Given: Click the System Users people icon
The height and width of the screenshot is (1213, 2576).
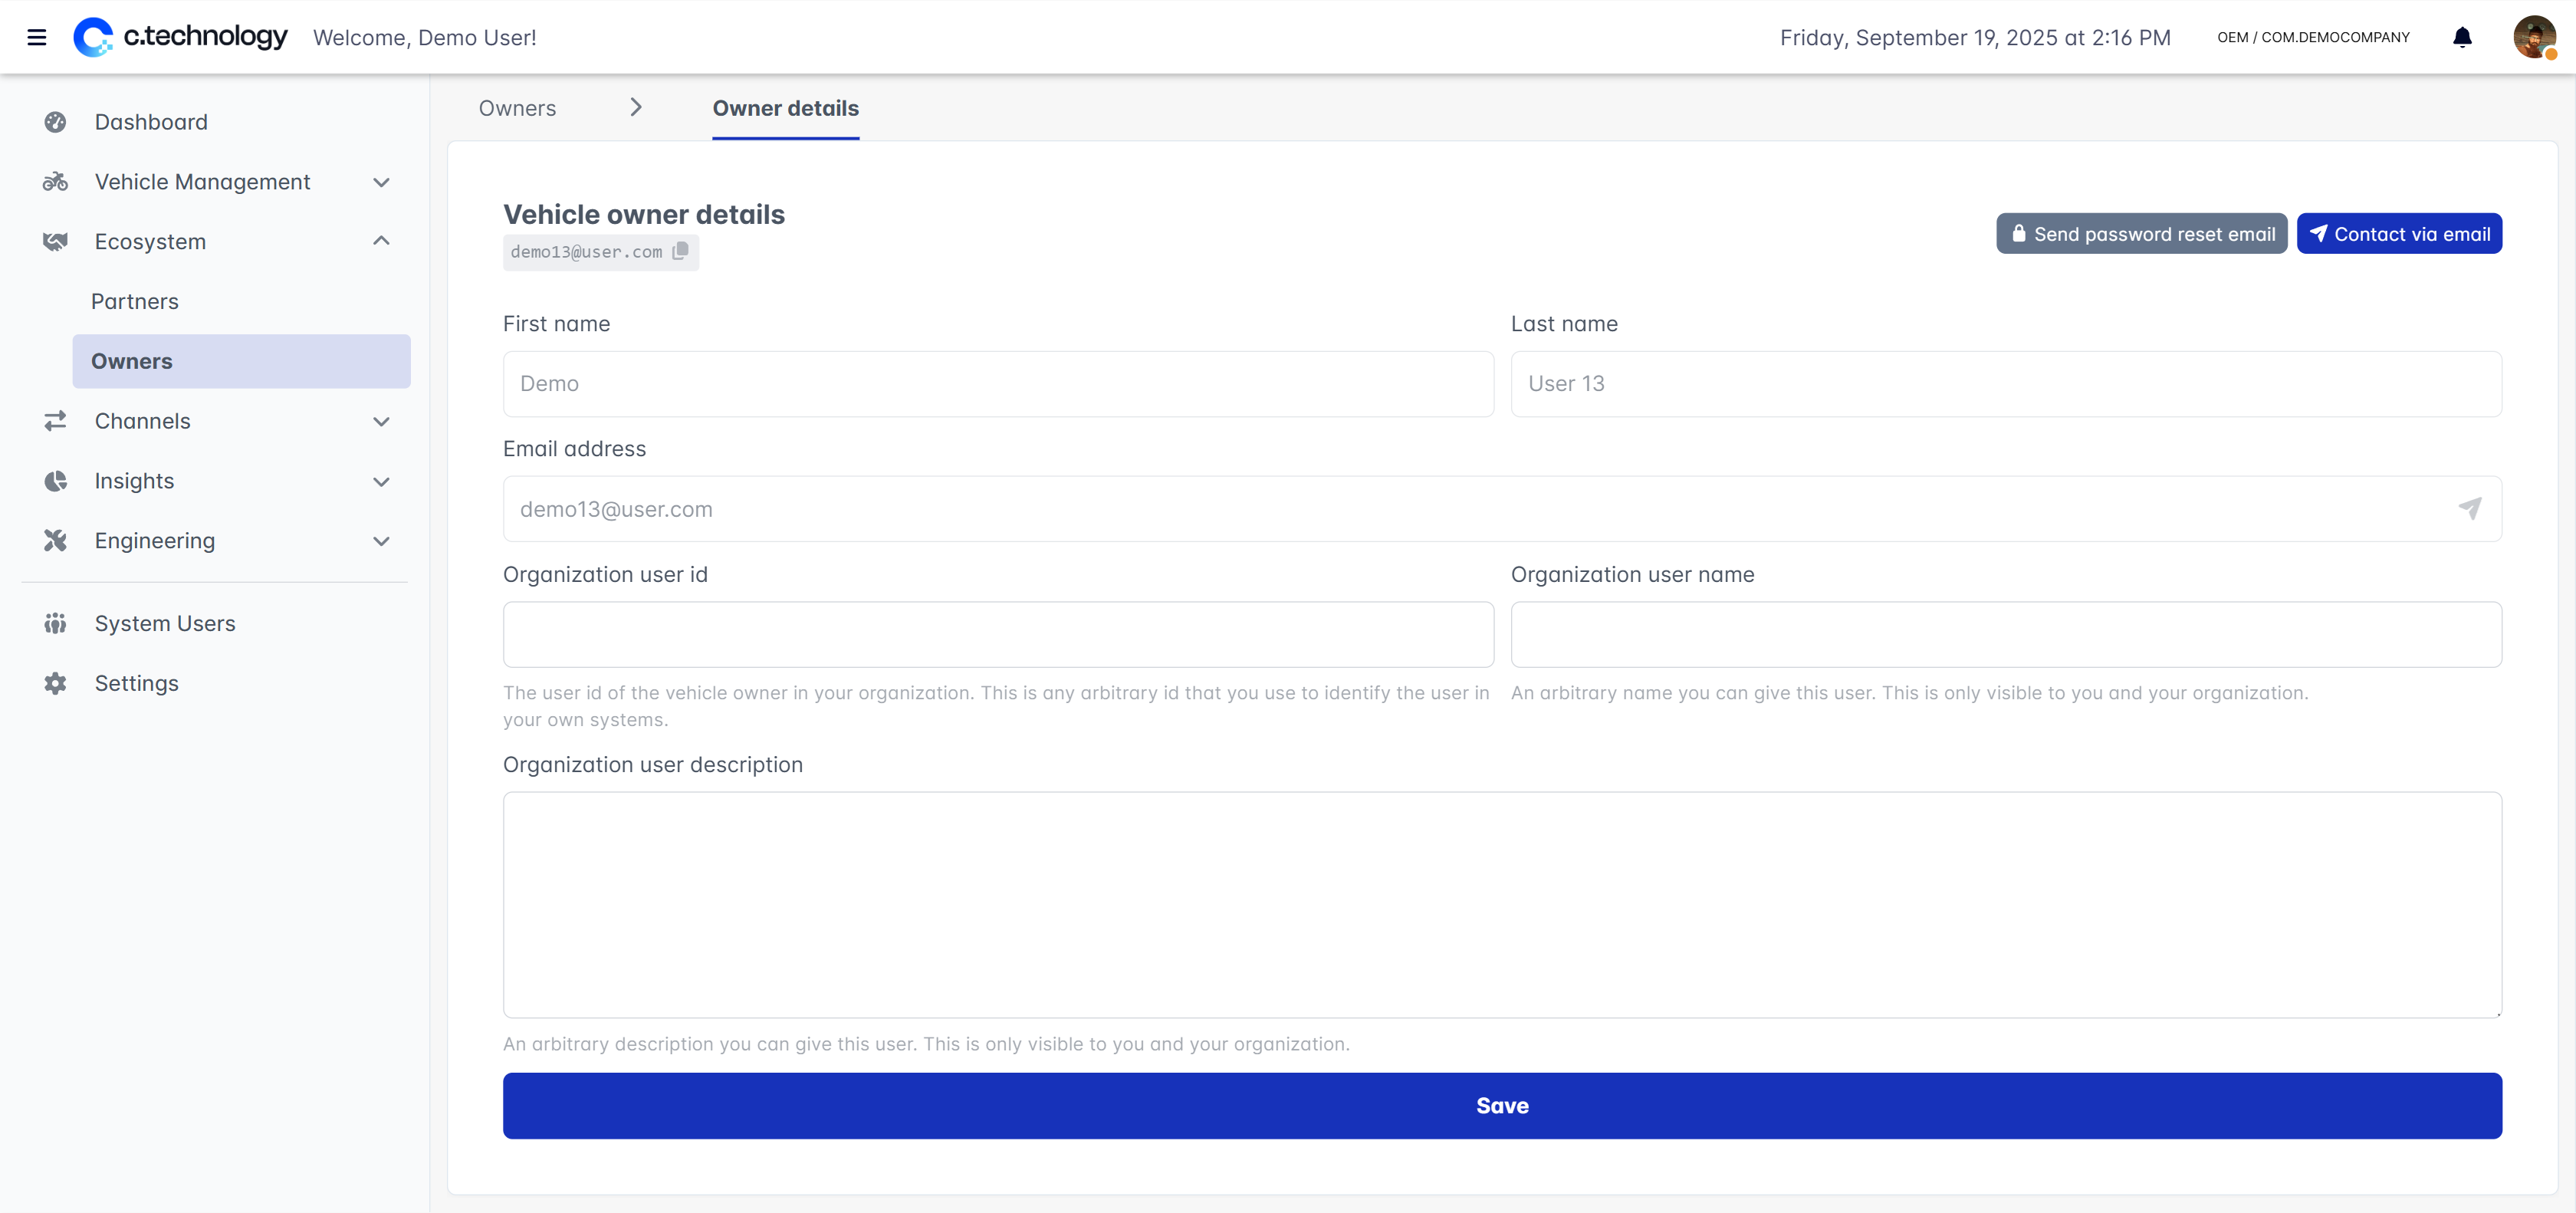Looking at the screenshot, I should [x=55, y=623].
